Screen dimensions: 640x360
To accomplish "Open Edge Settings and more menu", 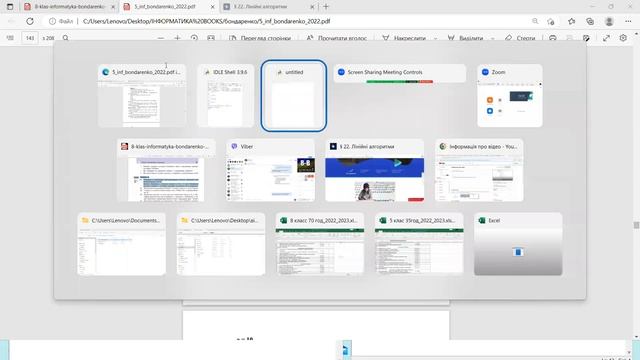I will point(628,21).
